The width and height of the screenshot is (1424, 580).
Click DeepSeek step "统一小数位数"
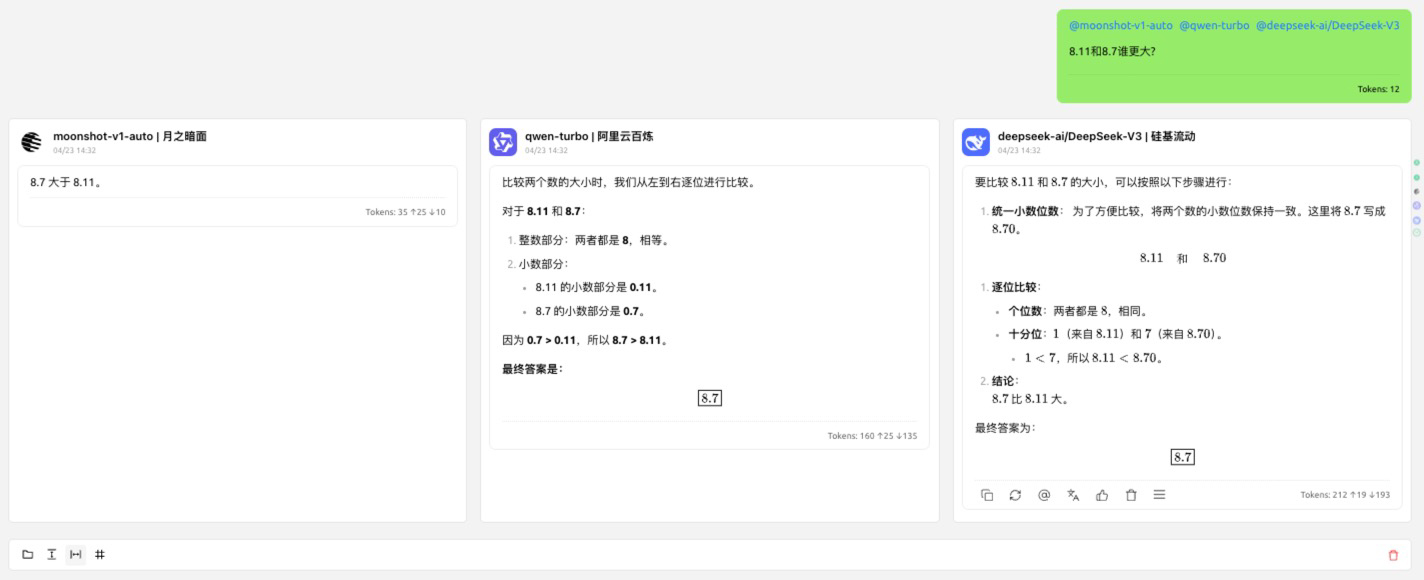pyautogui.click(x=1025, y=211)
